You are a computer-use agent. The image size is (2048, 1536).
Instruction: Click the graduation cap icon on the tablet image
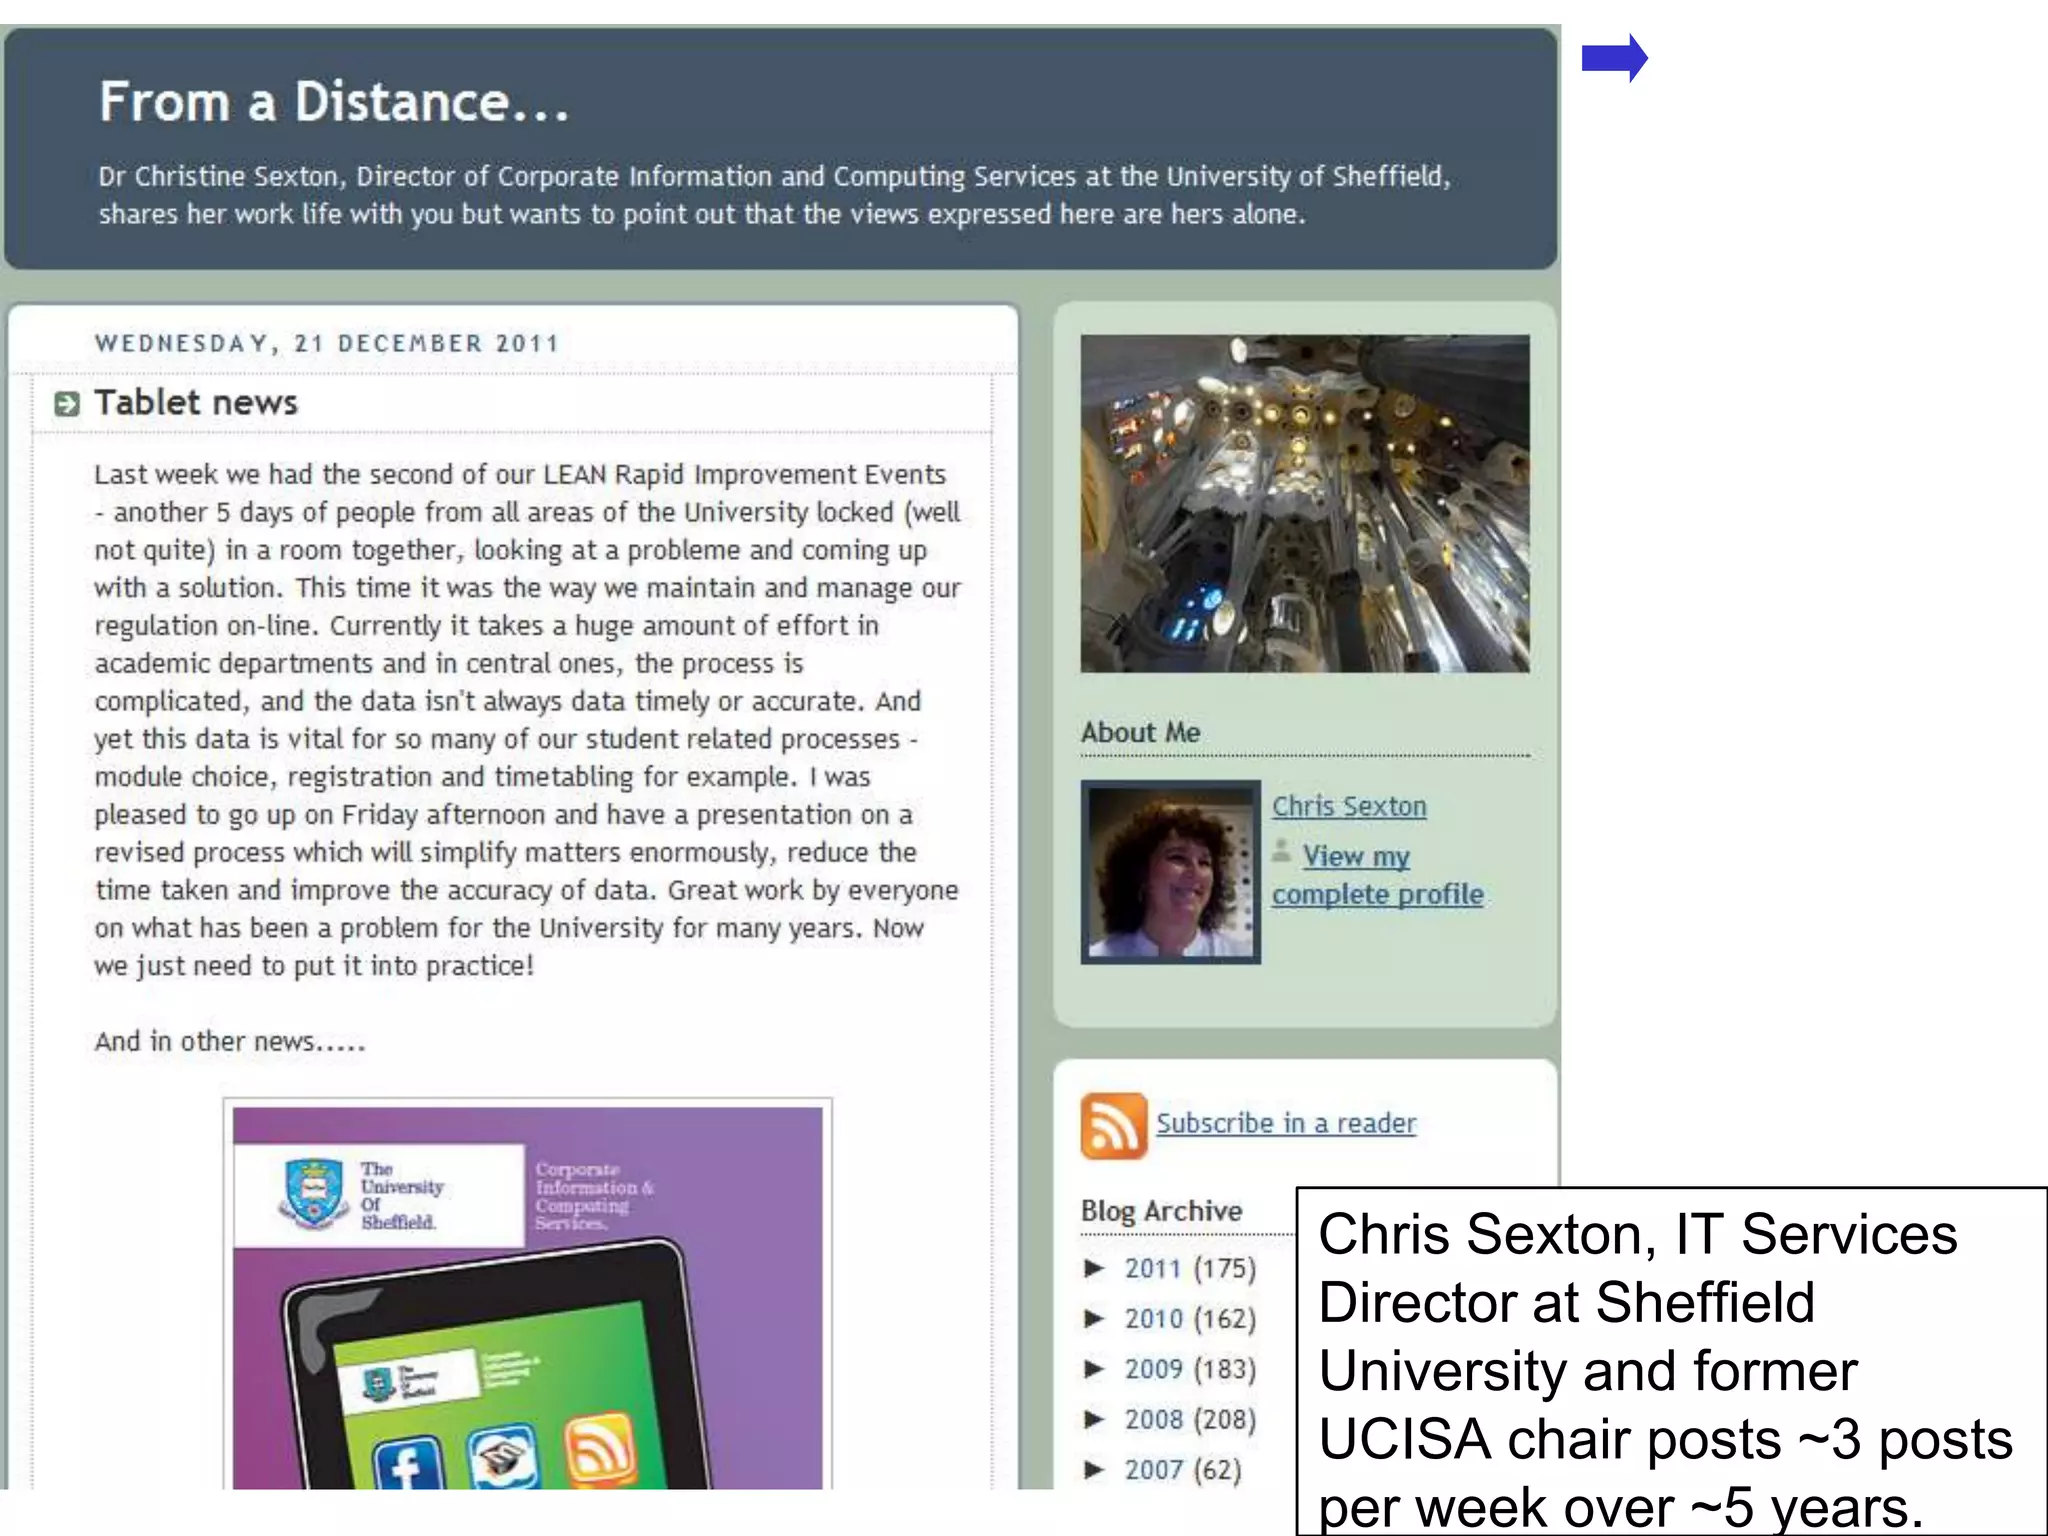(503, 1458)
